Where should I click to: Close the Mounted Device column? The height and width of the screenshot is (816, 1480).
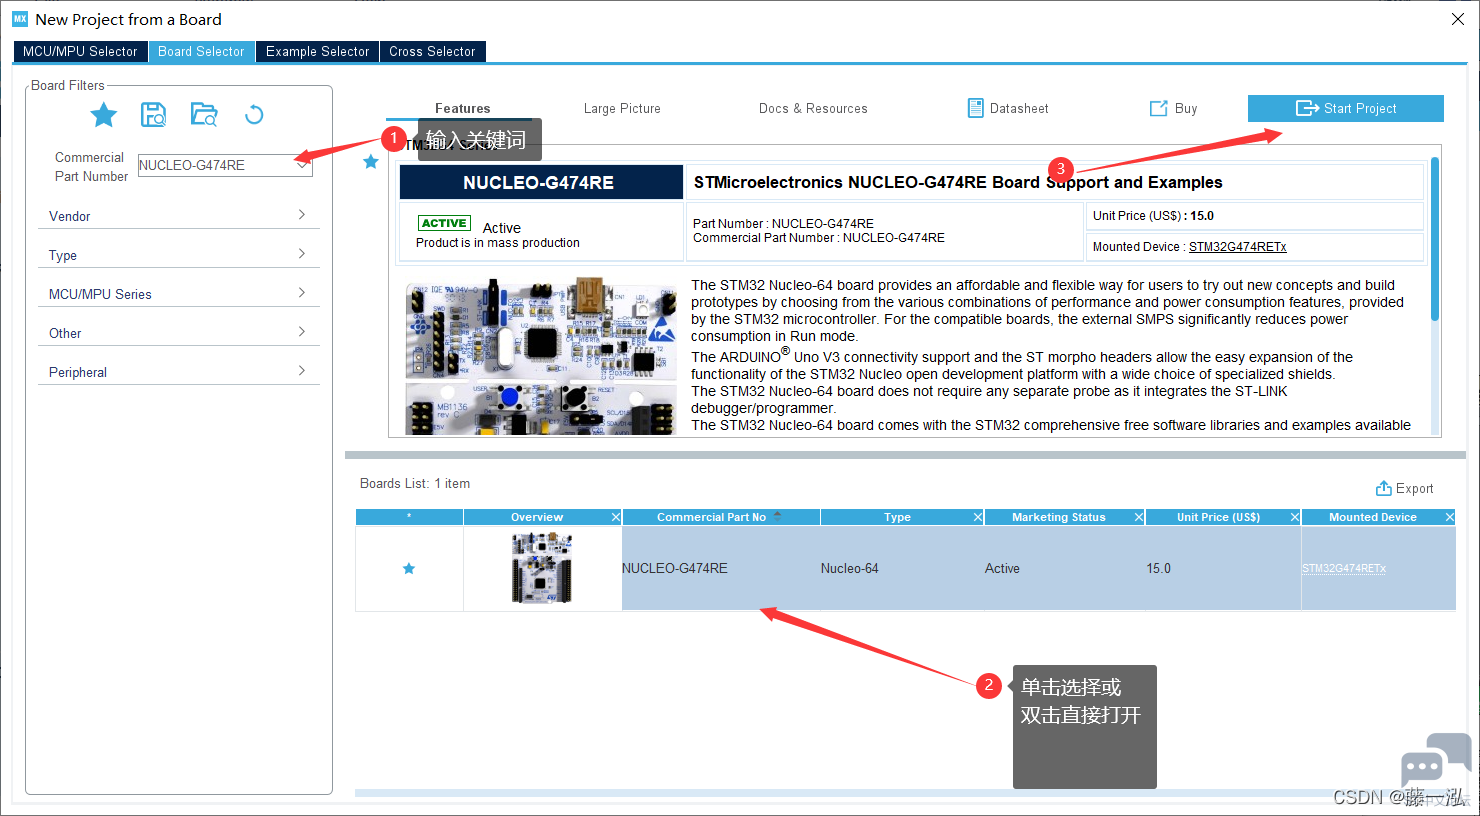(1450, 517)
